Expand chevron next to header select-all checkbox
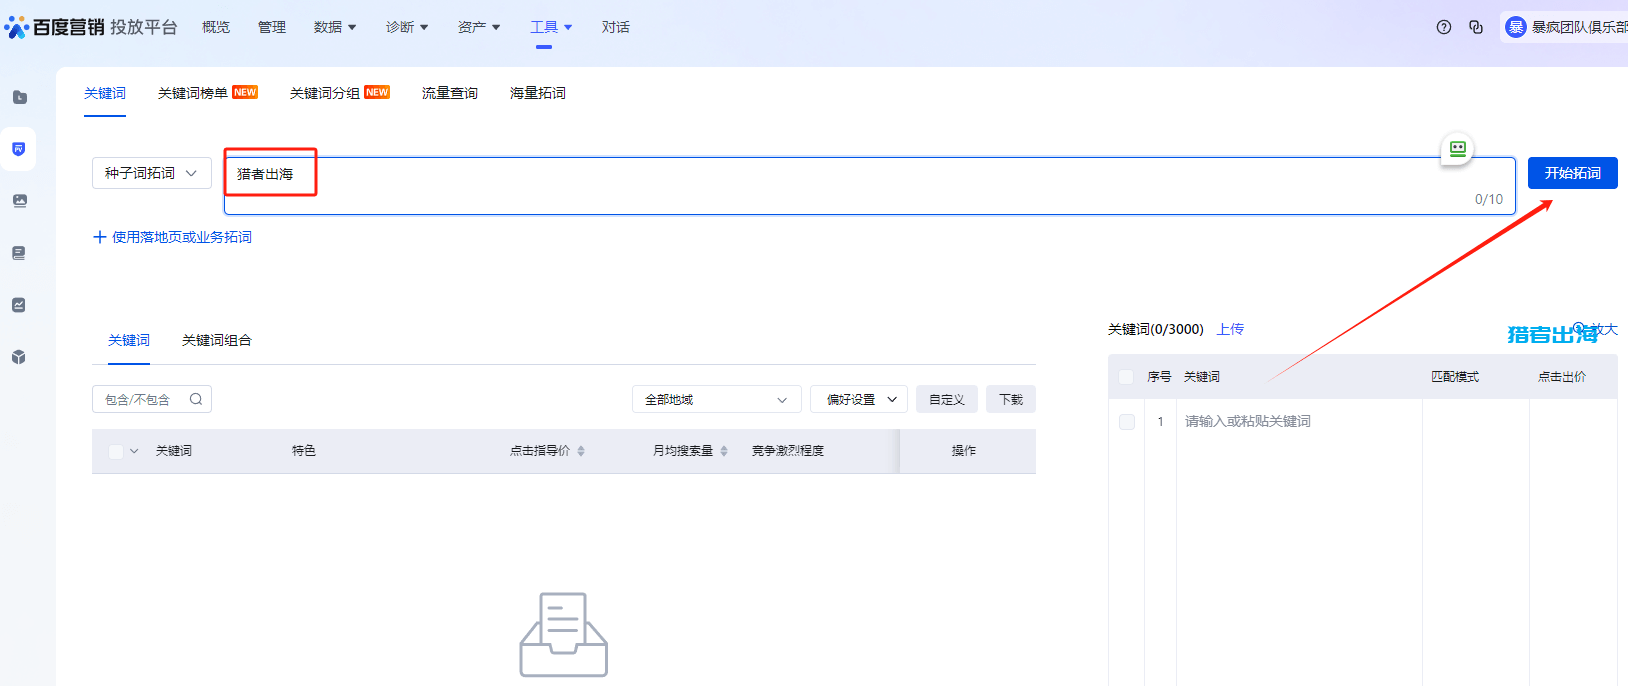The image size is (1628, 686). (x=134, y=451)
